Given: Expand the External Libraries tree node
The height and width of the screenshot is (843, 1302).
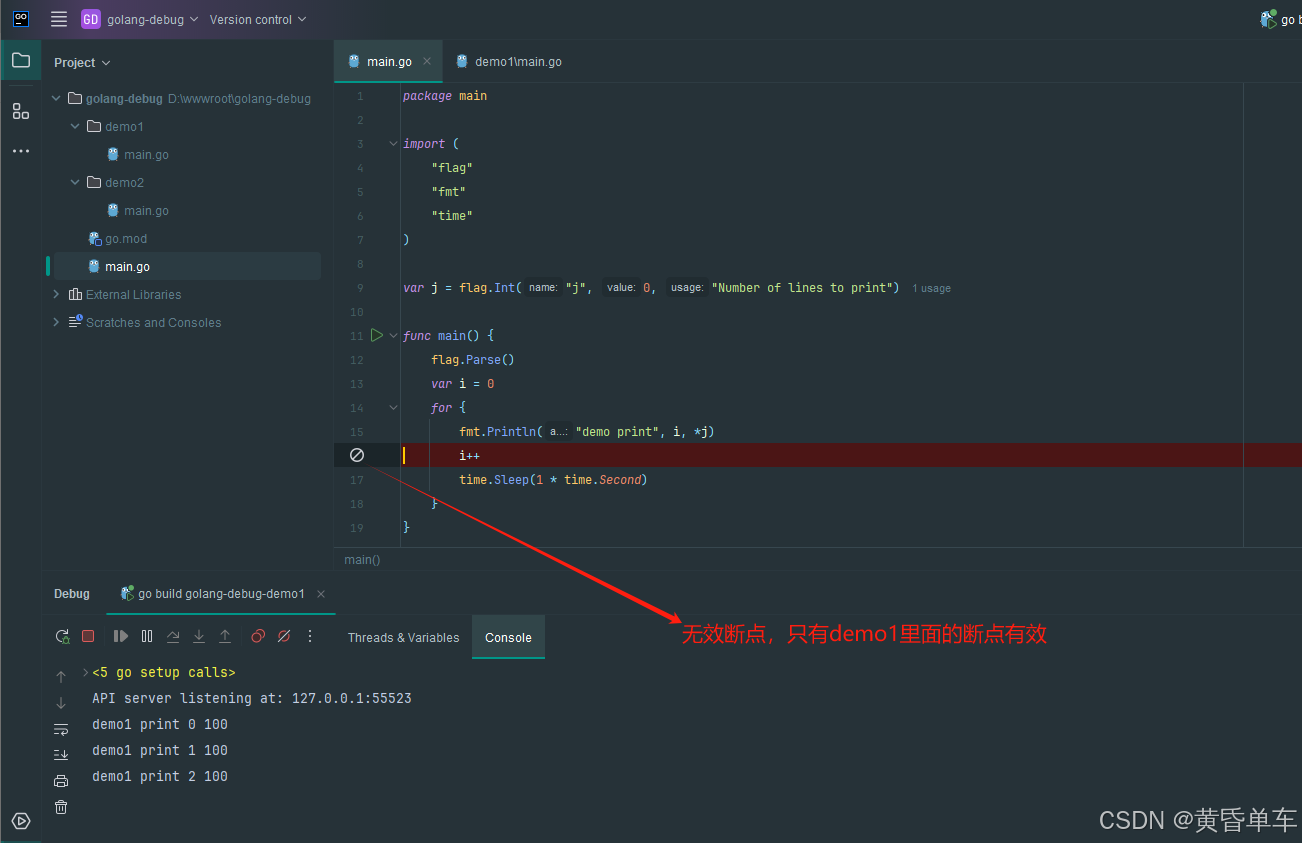Looking at the screenshot, I should coord(56,295).
